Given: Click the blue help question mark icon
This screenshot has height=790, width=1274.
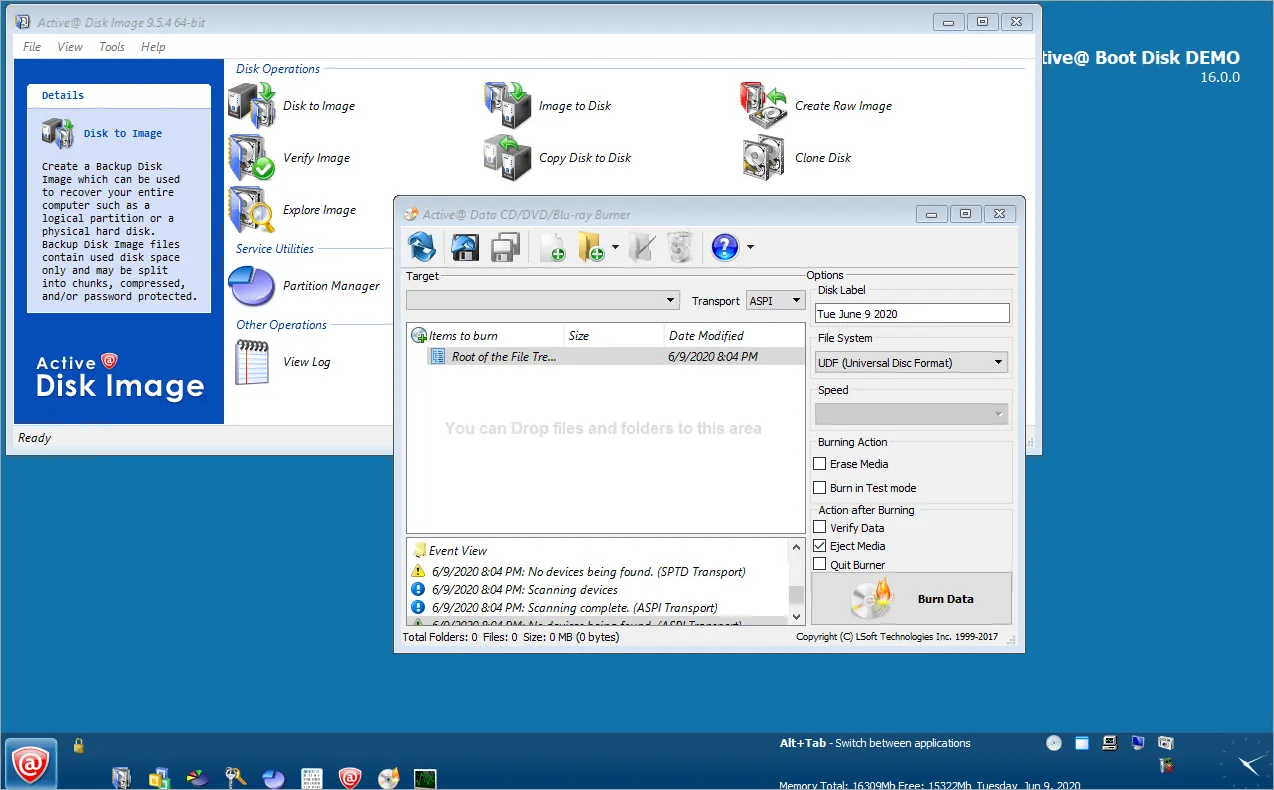Looking at the screenshot, I should point(725,247).
